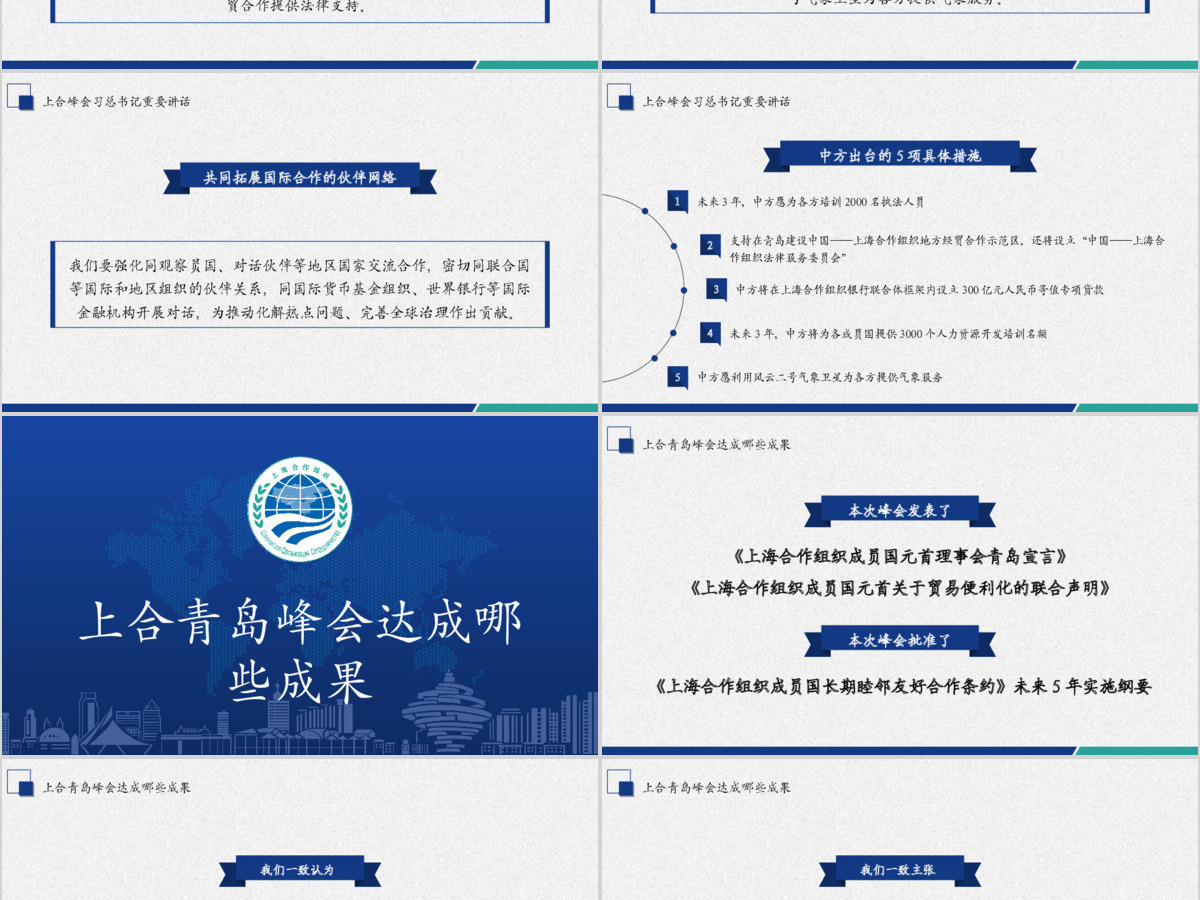Screen dimensions: 1200x900
Task: Select the 本次峰会批准了 ribbon banner
Action: [900, 641]
